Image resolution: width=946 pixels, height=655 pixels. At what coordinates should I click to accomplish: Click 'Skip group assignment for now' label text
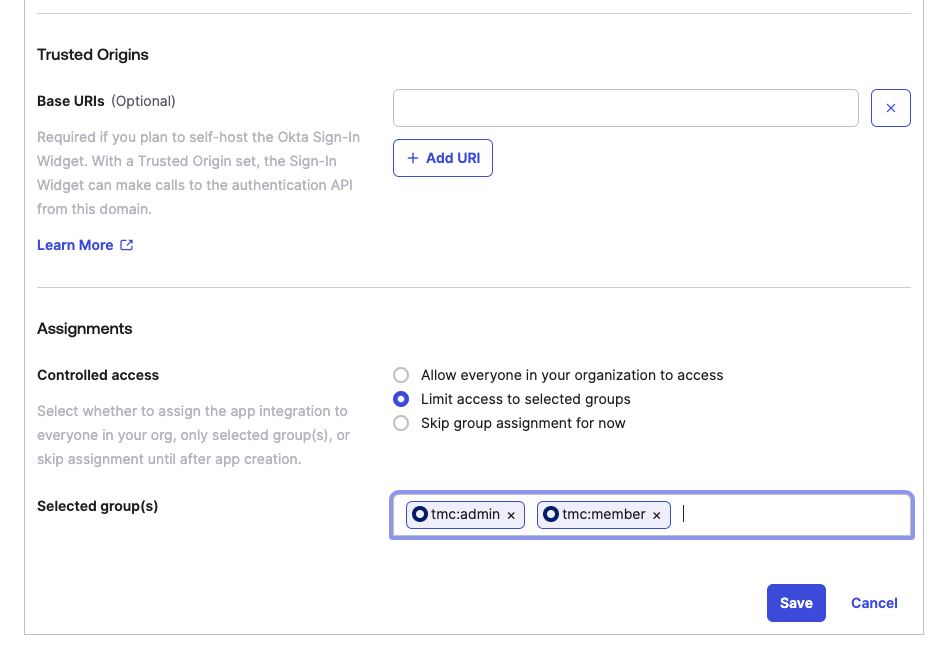click(x=523, y=423)
